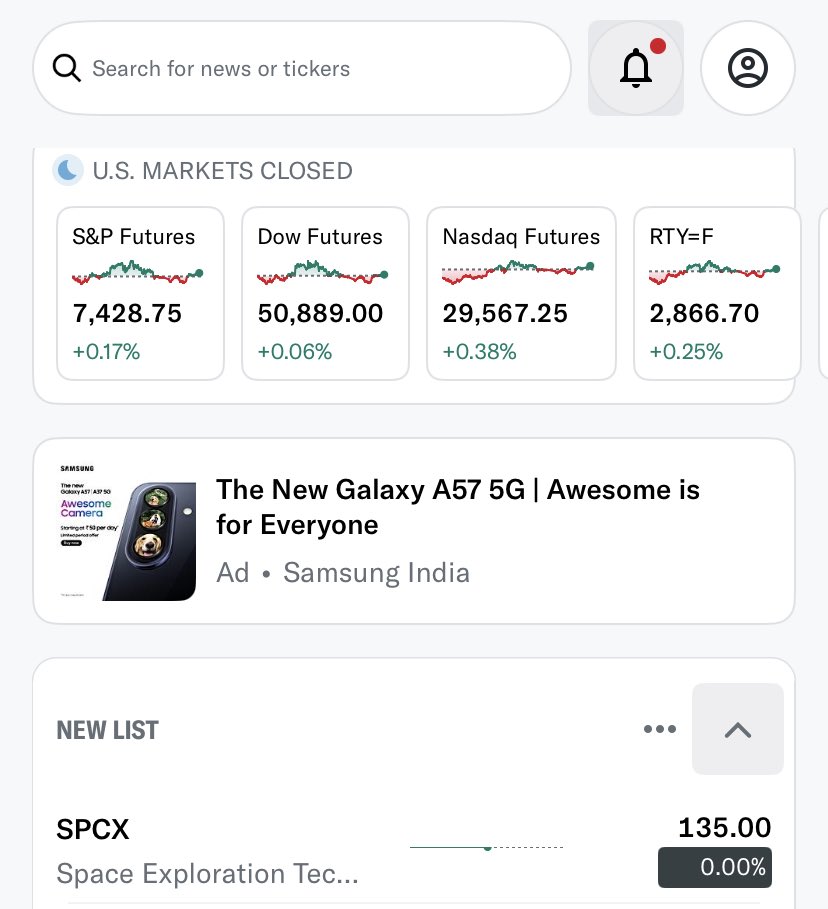
Task: Select the Dow Futures 50,889.00 value
Action: tap(320, 314)
